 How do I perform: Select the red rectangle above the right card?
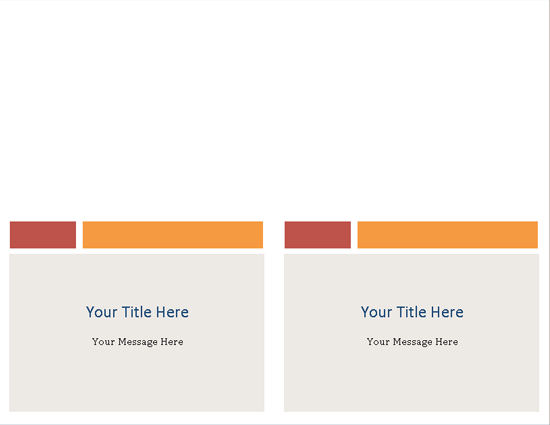(318, 235)
